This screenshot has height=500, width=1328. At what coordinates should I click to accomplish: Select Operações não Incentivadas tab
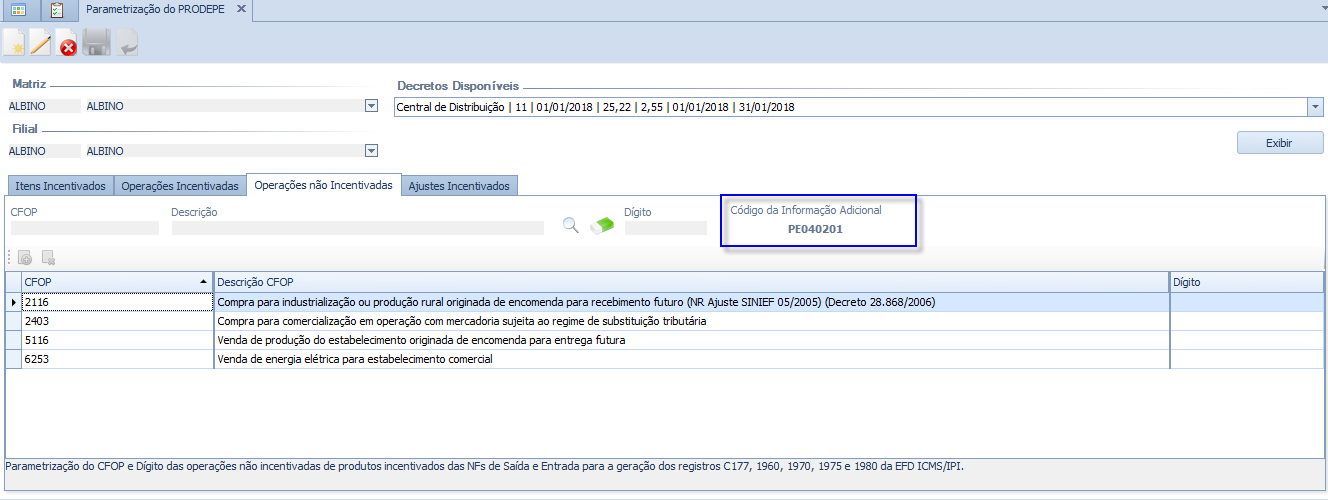(x=323, y=185)
